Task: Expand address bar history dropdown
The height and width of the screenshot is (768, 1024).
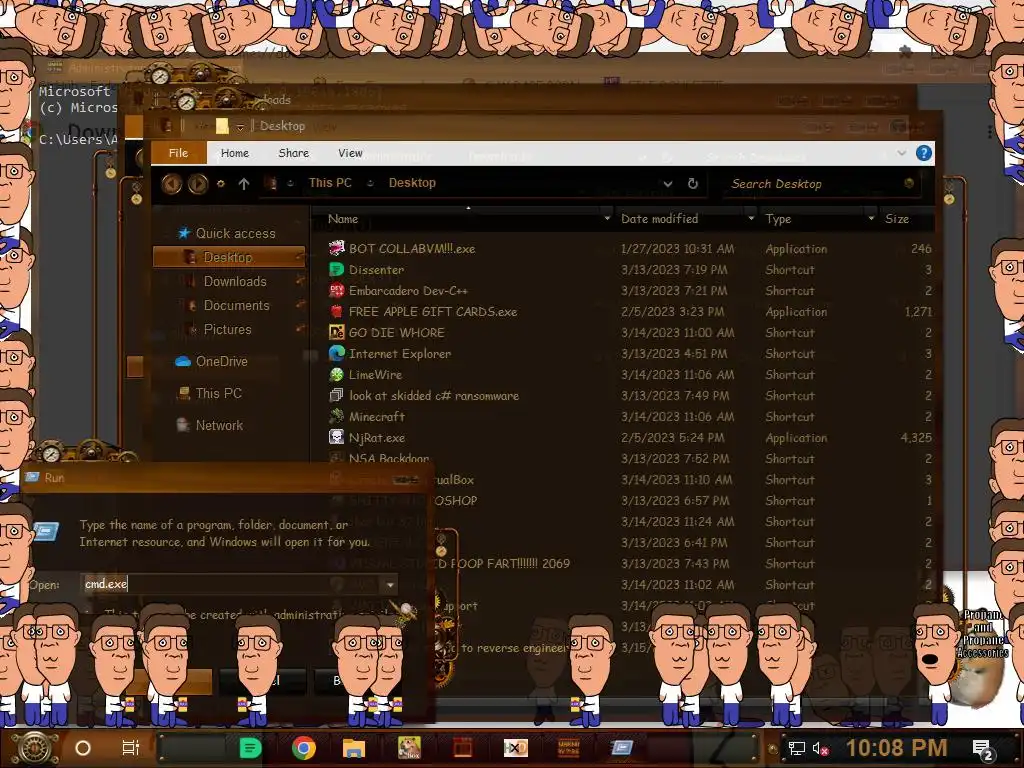Action: coord(667,184)
